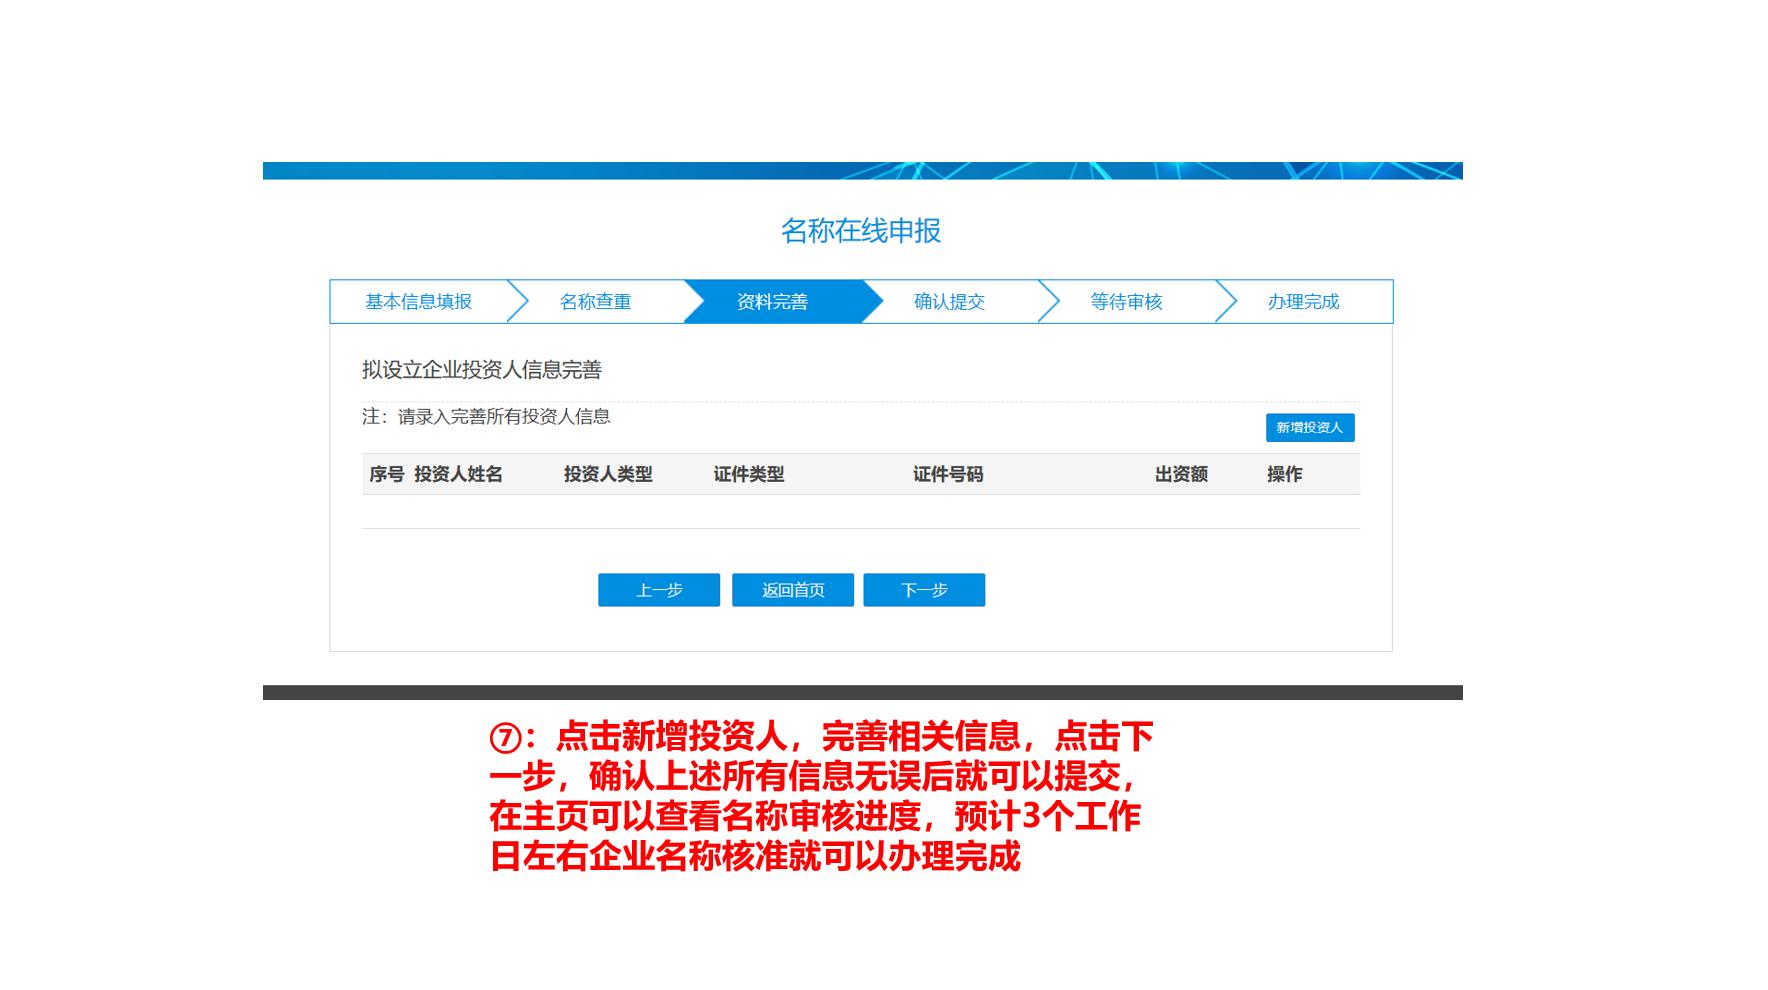
Task: Click the 新增投资人 button
Action: pyautogui.click(x=1311, y=428)
